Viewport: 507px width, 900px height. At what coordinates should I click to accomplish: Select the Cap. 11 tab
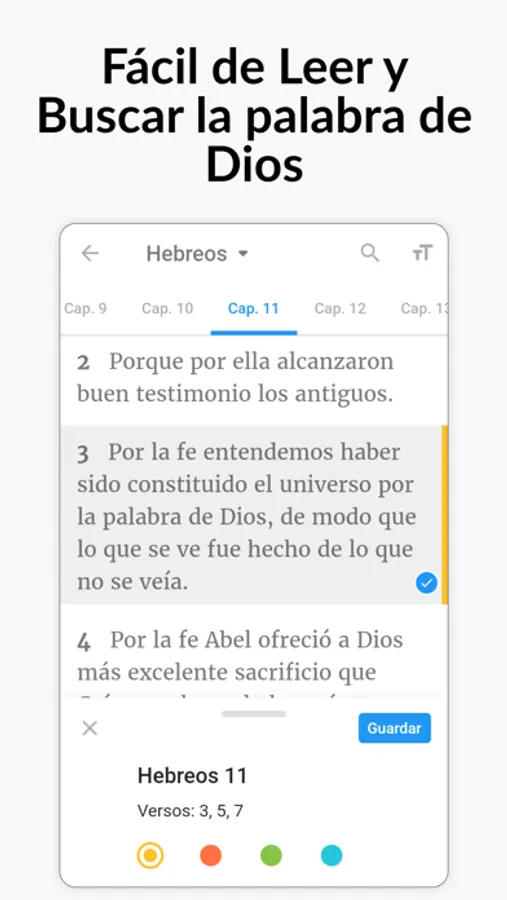(254, 308)
